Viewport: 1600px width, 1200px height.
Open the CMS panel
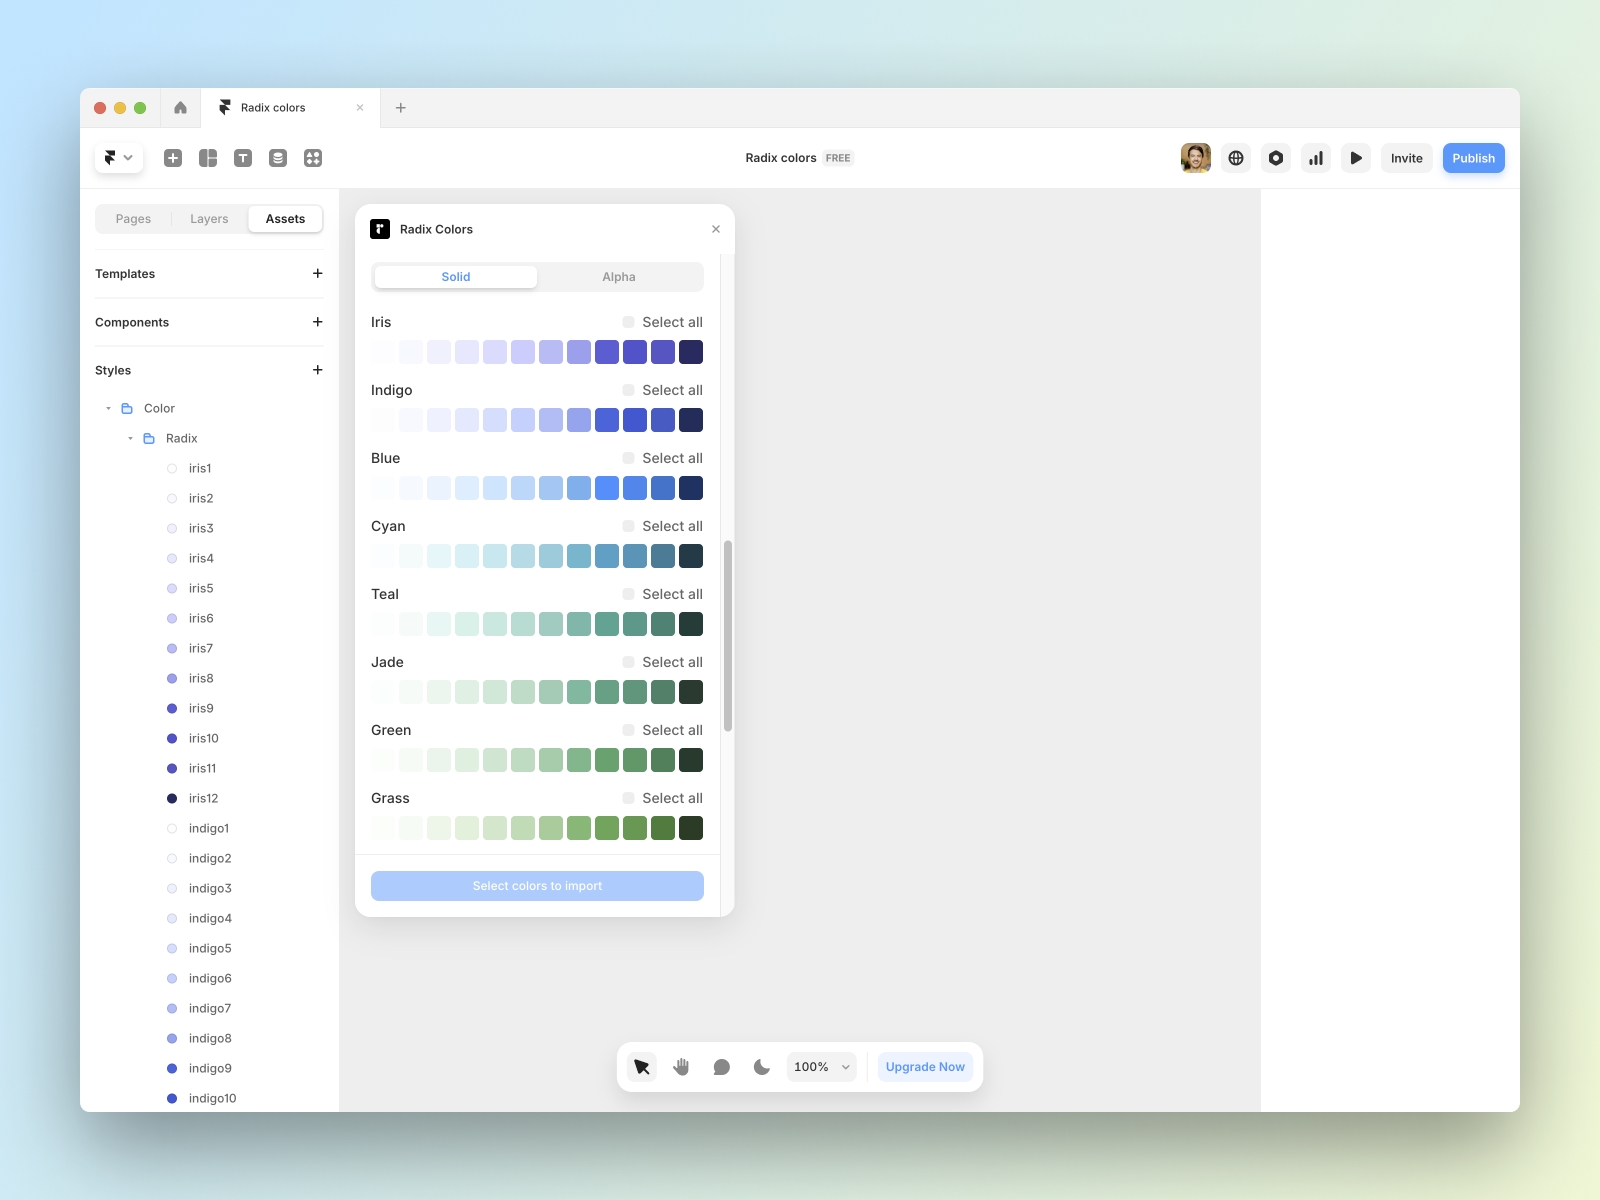[x=278, y=158]
